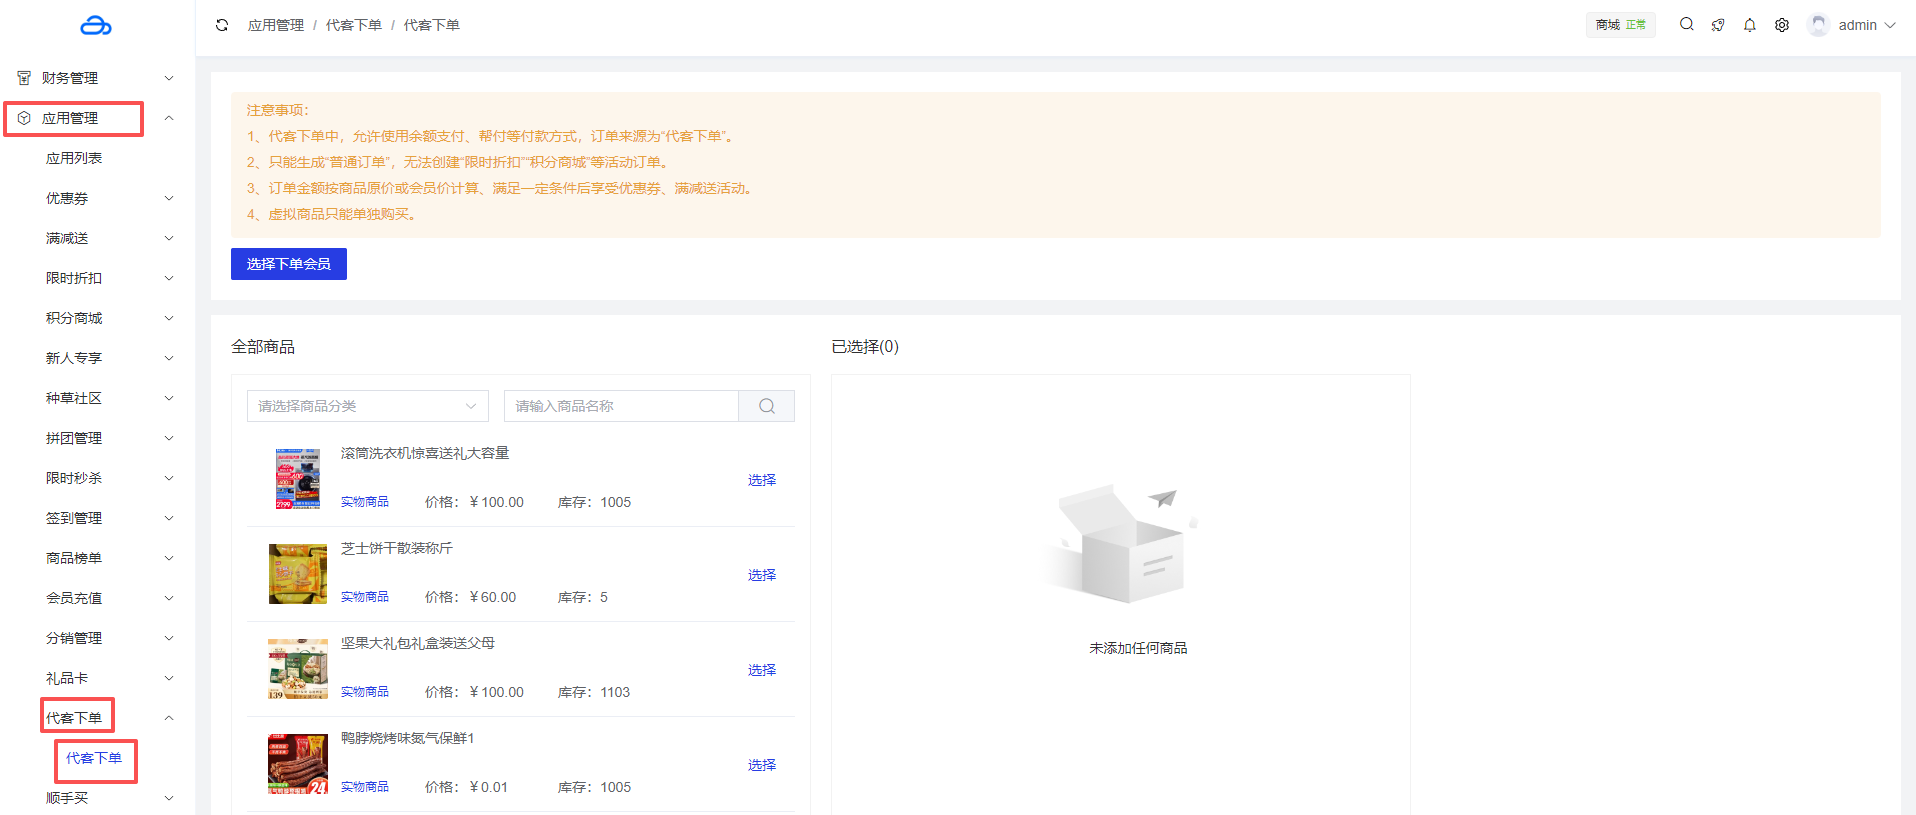Expand the 财务管理 sidebar menu
The width and height of the screenshot is (1916, 815).
[96, 78]
